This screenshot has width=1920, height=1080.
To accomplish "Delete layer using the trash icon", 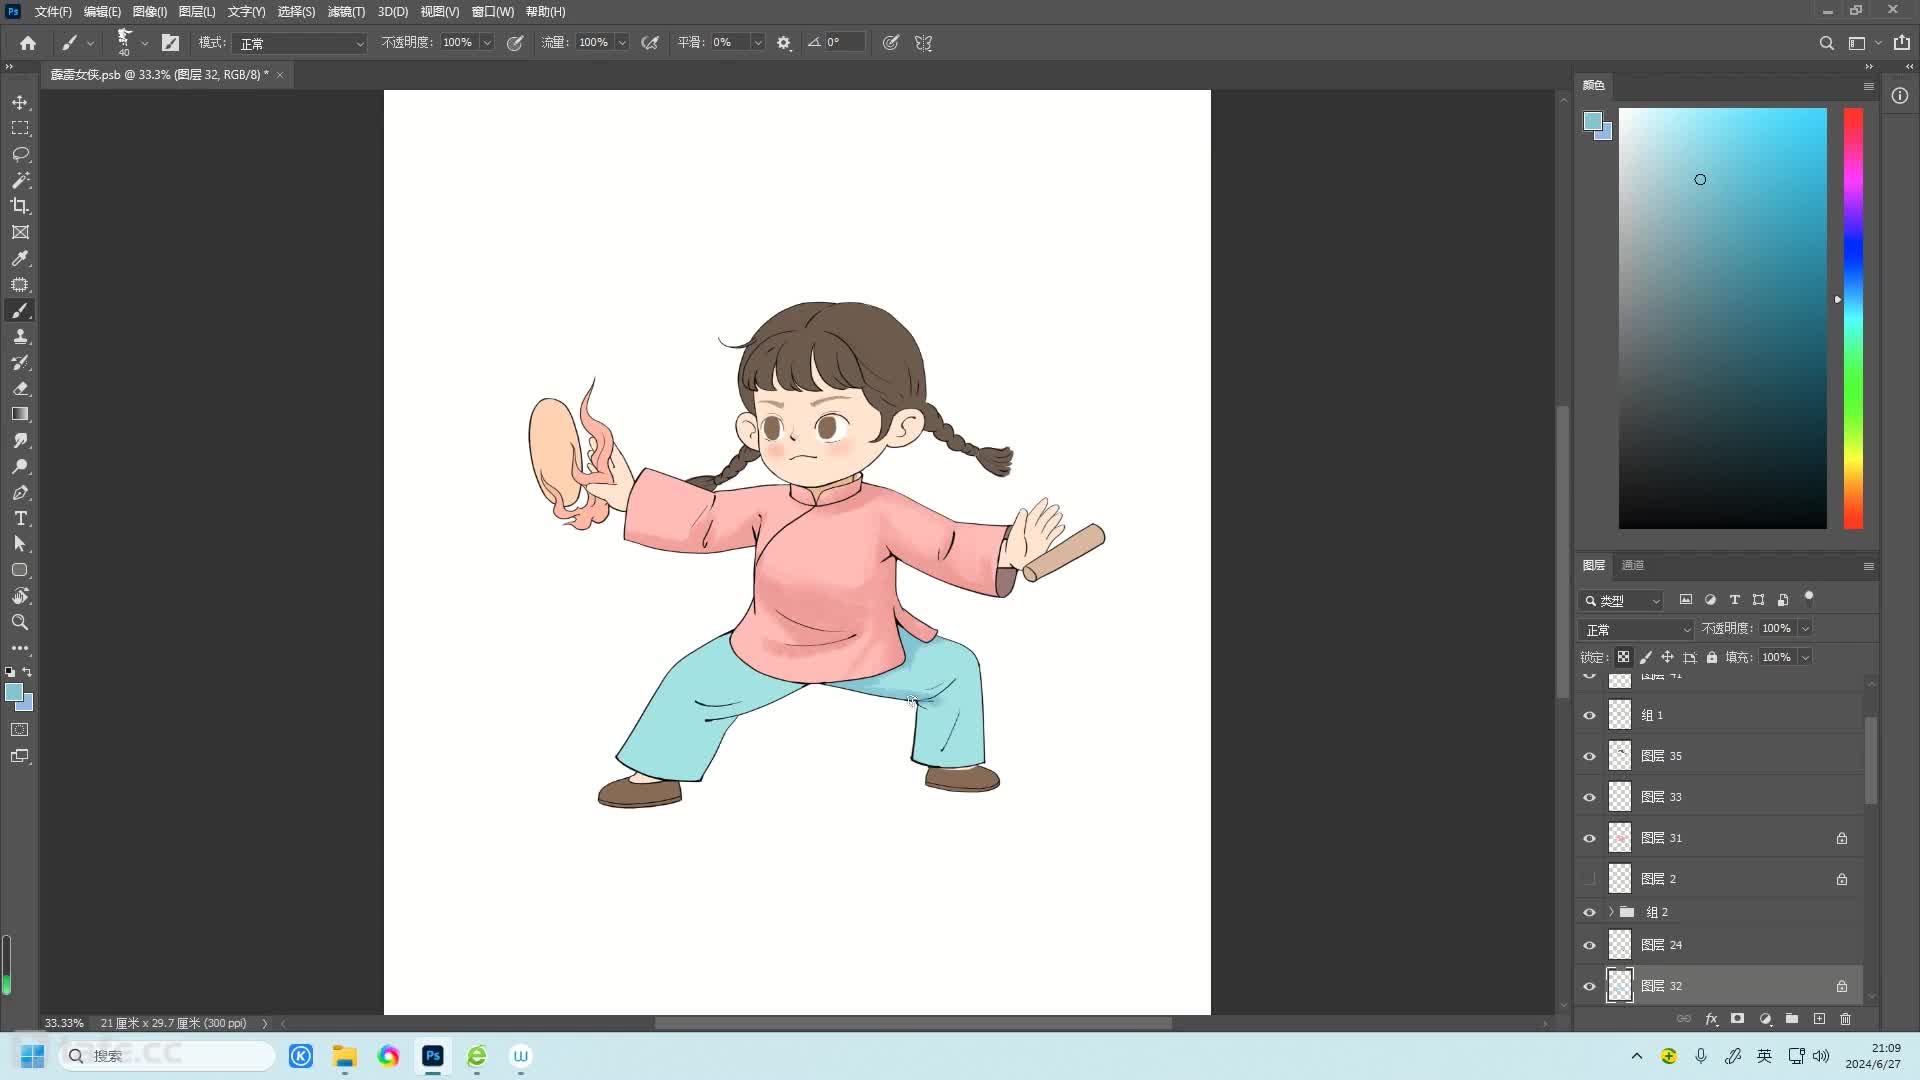I will 1846,1019.
